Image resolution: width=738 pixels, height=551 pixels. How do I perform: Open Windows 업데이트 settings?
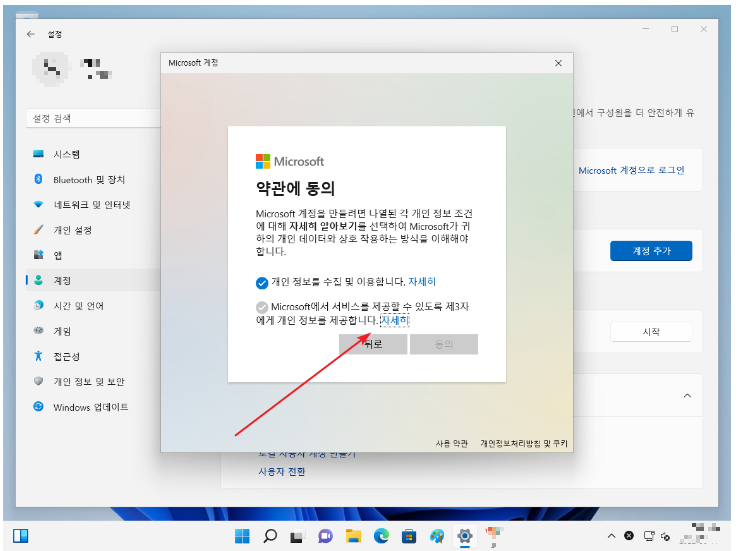pos(93,407)
